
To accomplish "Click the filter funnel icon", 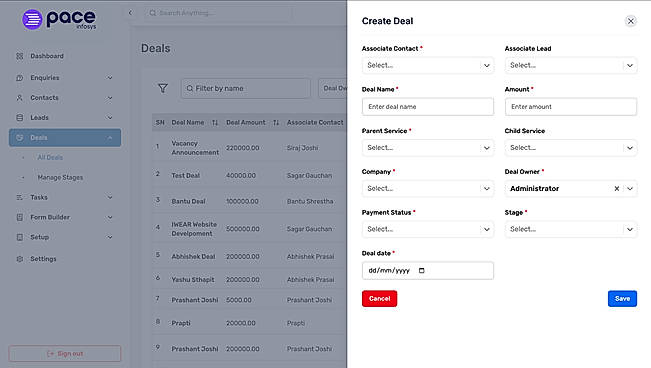I will 163,88.
